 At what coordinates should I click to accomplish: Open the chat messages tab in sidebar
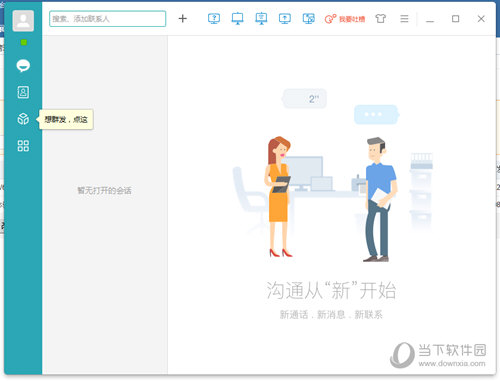tap(23, 66)
